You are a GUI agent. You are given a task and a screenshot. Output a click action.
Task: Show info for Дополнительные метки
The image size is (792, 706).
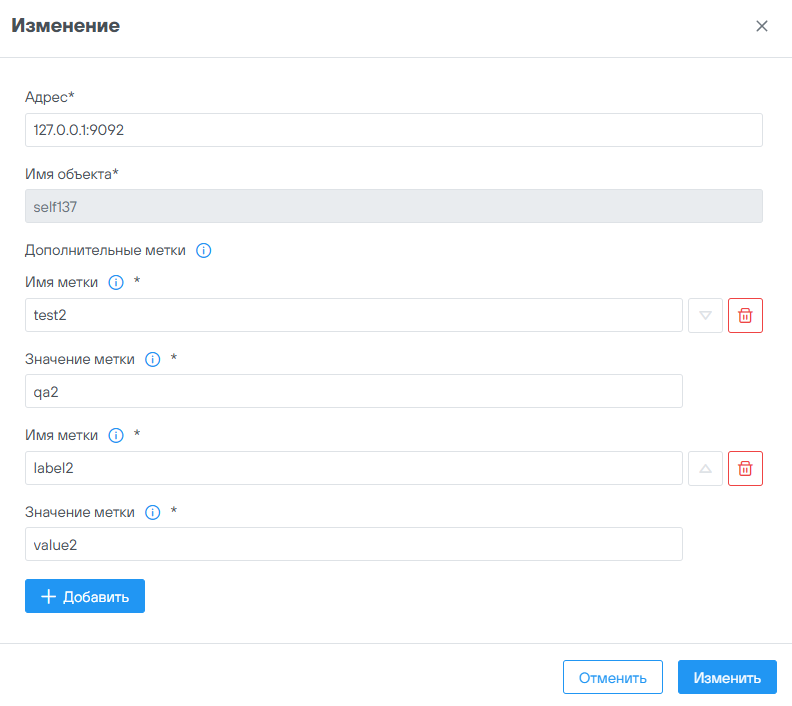point(204,250)
